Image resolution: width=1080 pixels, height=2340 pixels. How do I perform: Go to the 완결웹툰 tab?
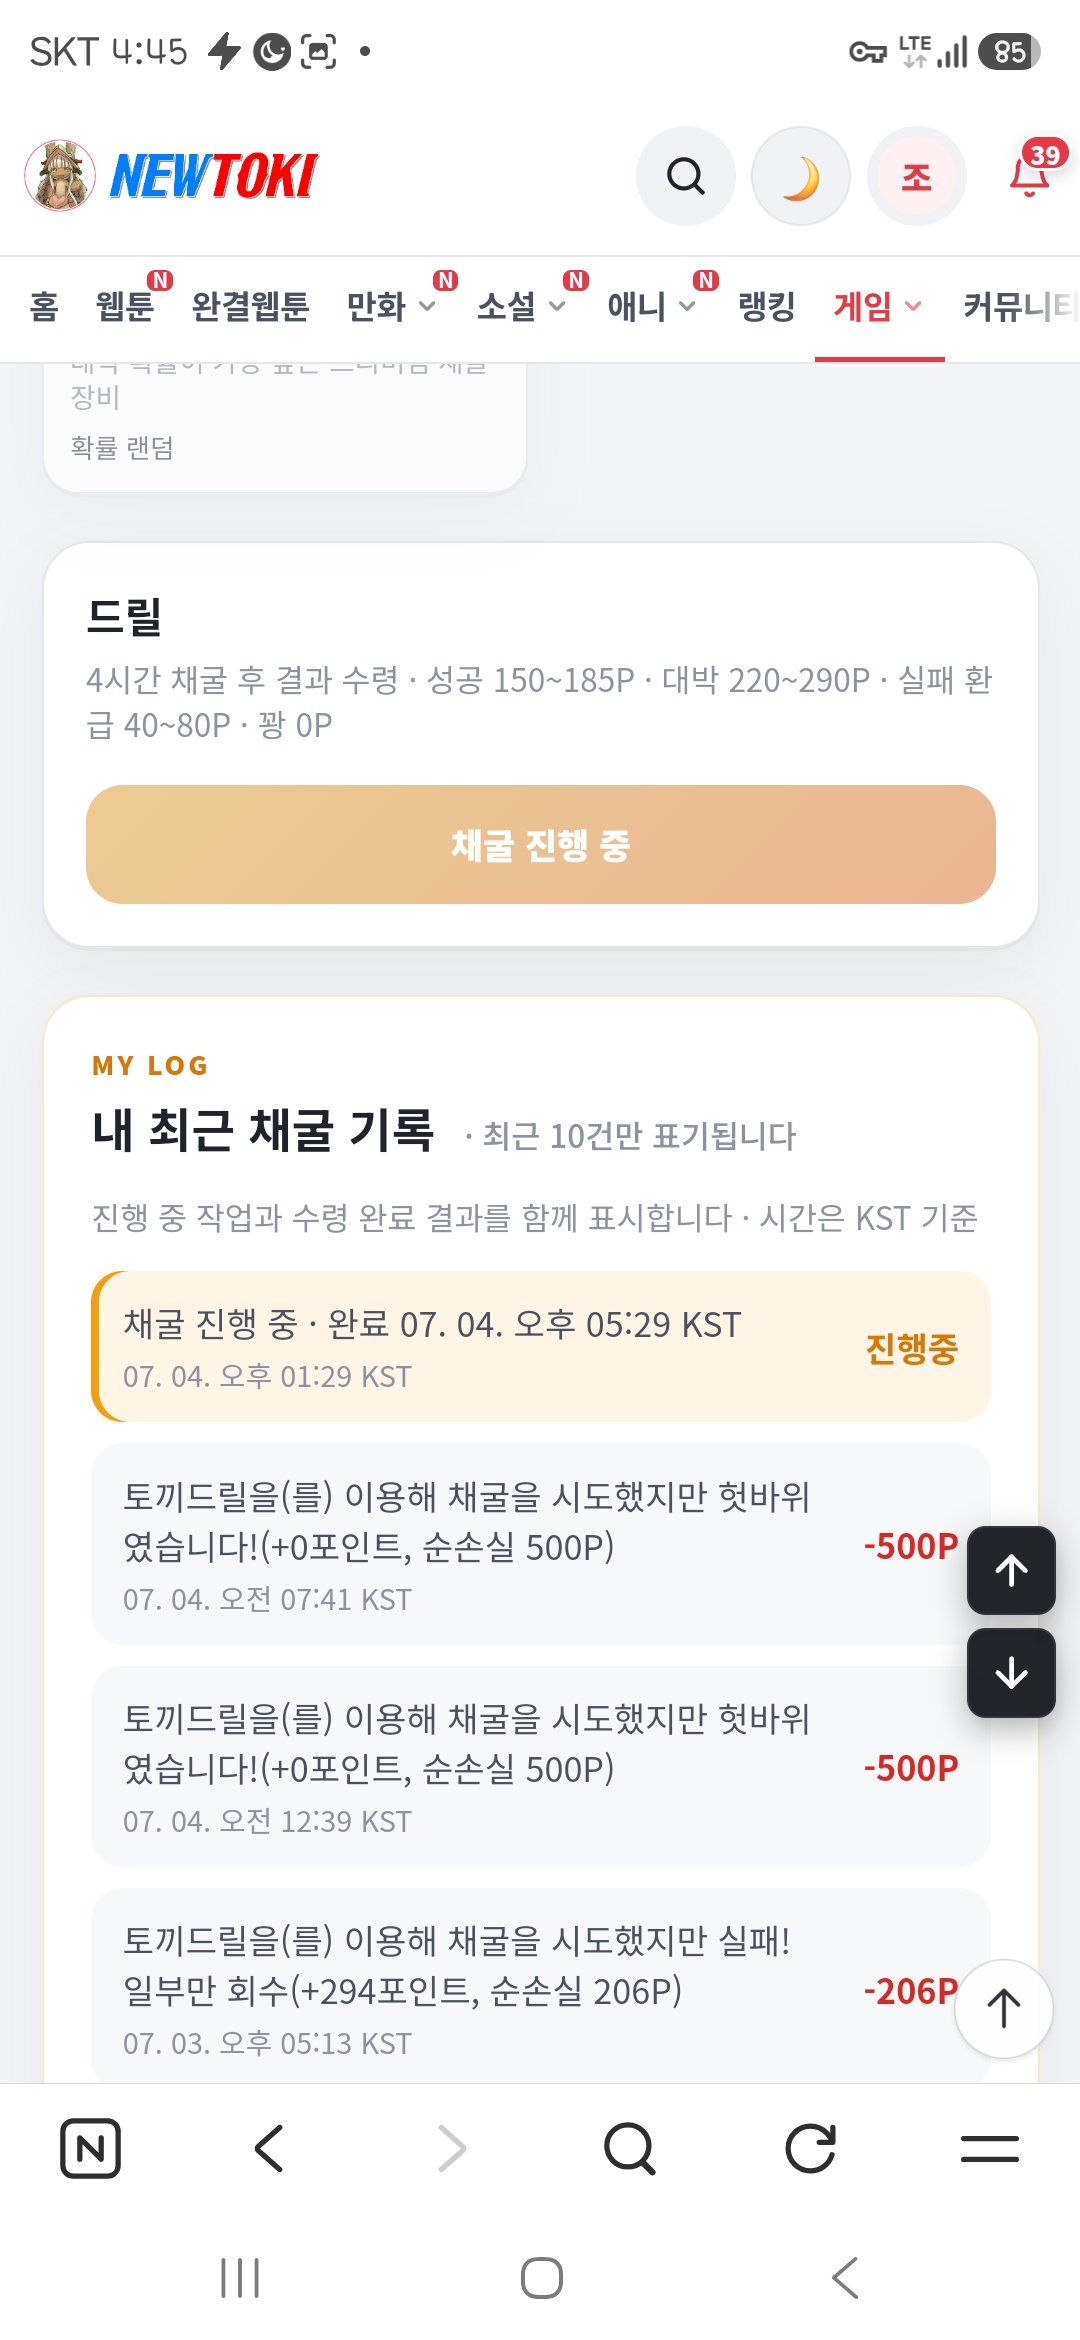(250, 306)
